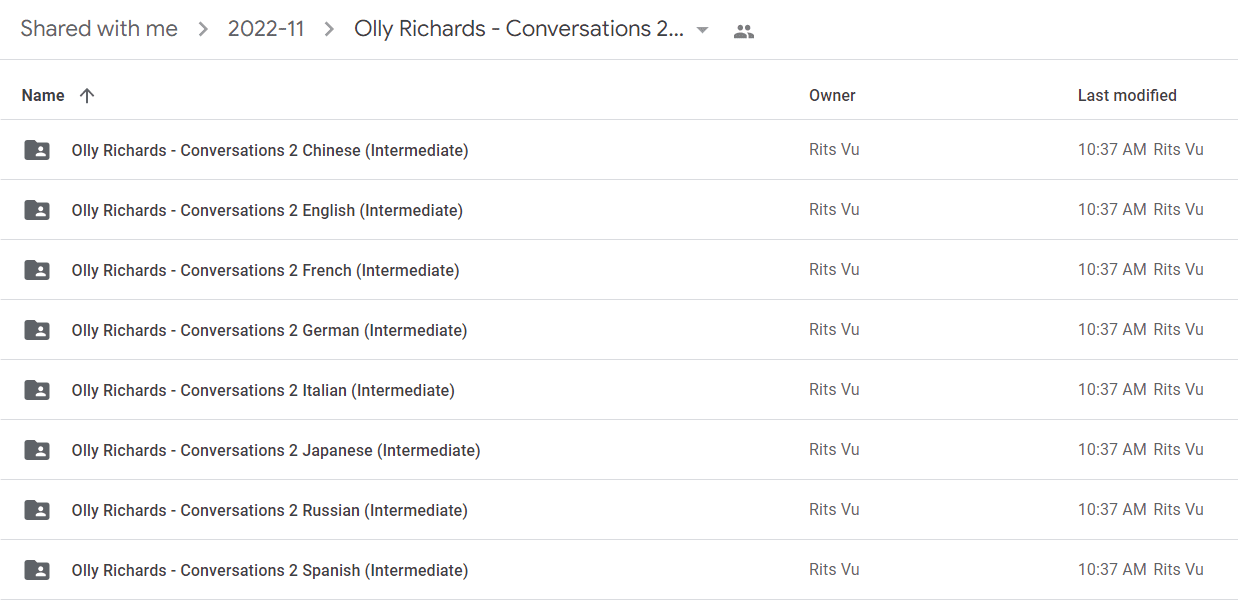This screenshot has height=604, width=1238.
Task: Toggle the sort direction arrow next to Name
Action: point(87,96)
